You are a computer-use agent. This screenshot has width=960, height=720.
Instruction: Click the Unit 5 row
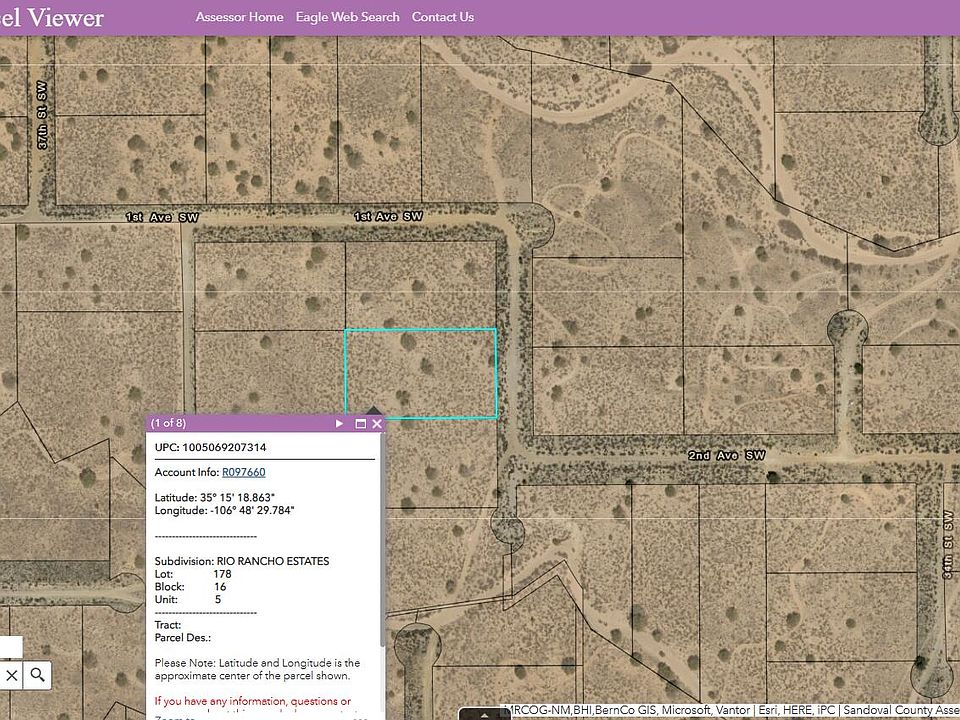[188, 599]
